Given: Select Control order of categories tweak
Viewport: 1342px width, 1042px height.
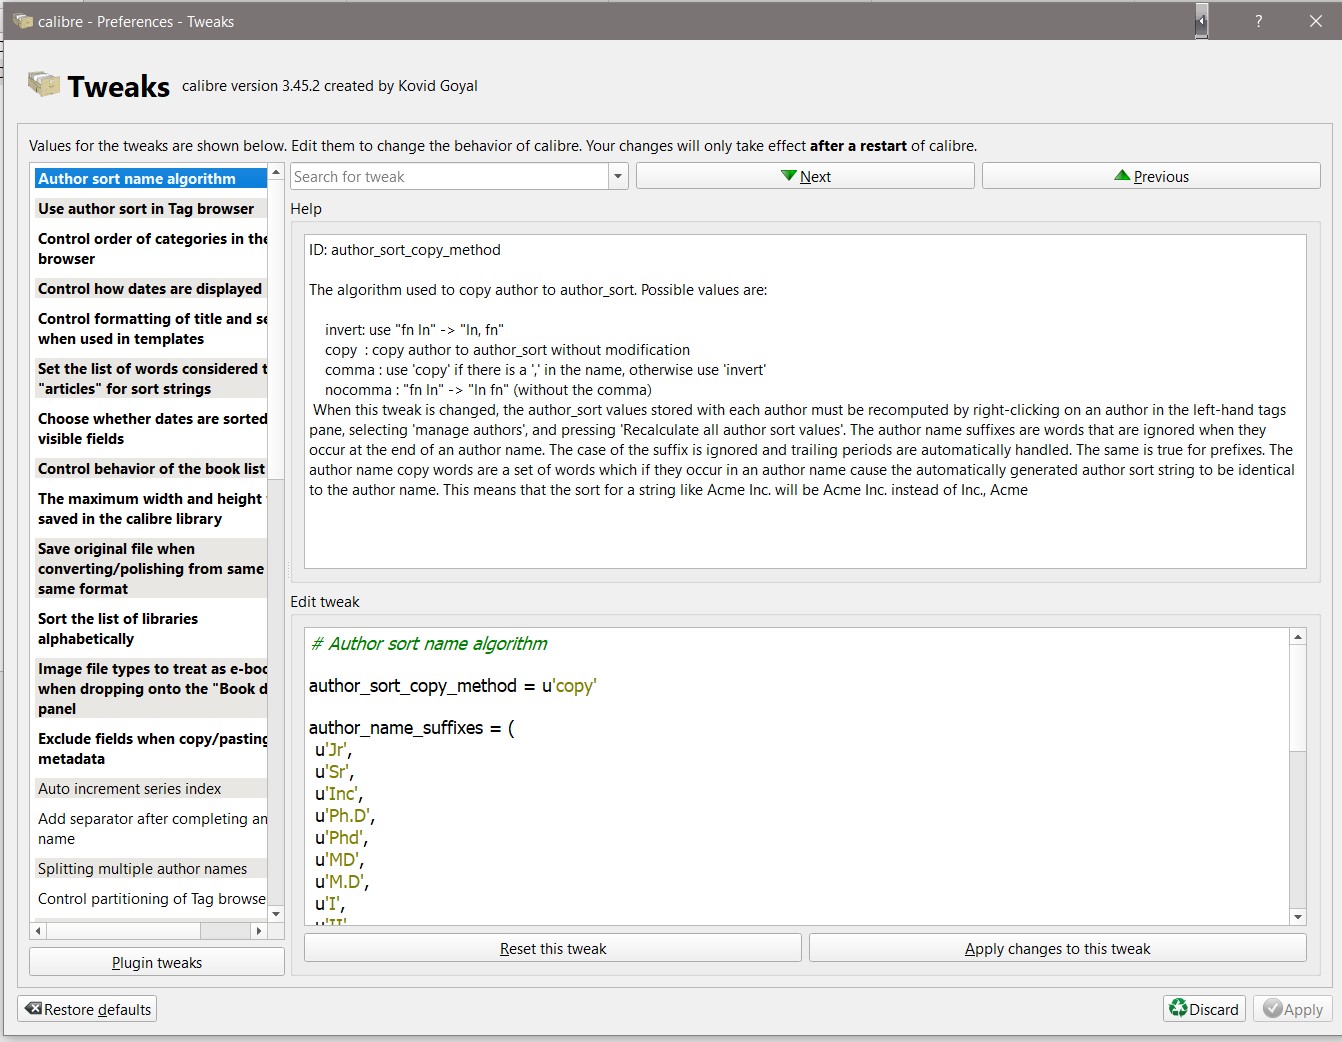Looking at the screenshot, I should [150, 248].
